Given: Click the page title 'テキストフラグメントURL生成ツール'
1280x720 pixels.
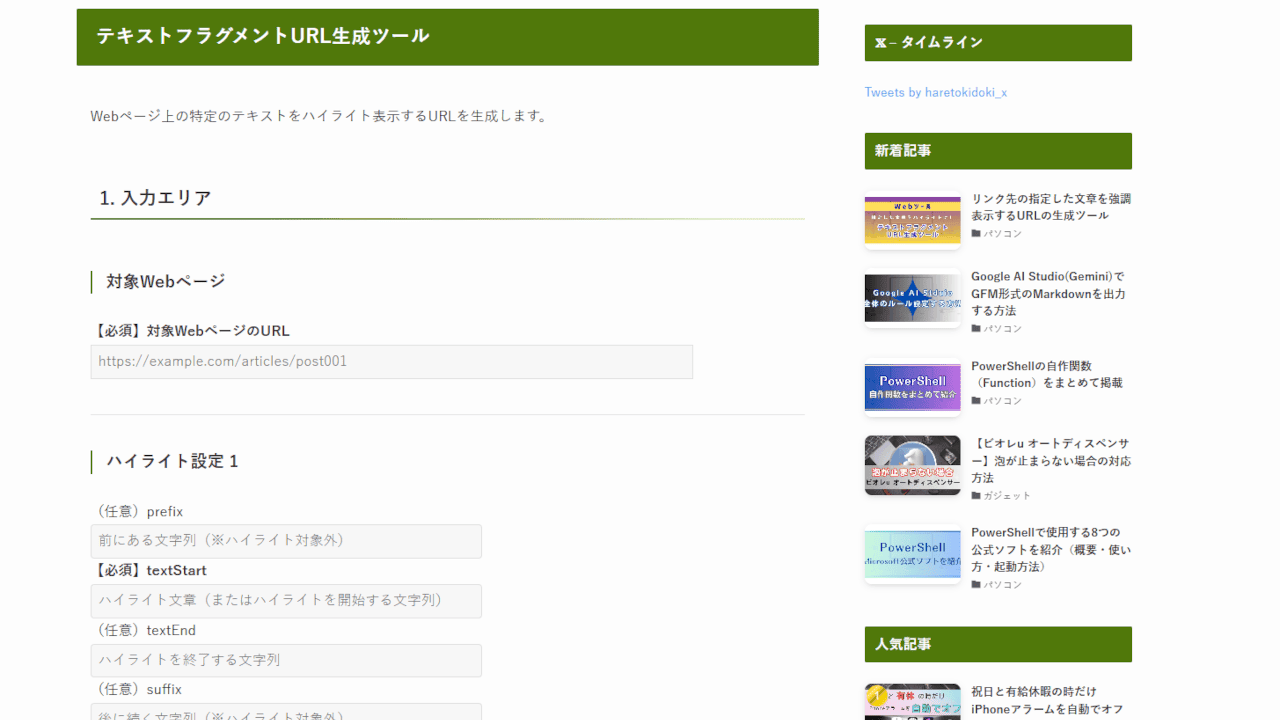Looking at the screenshot, I should pyautogui.click(x=263, y=36).
